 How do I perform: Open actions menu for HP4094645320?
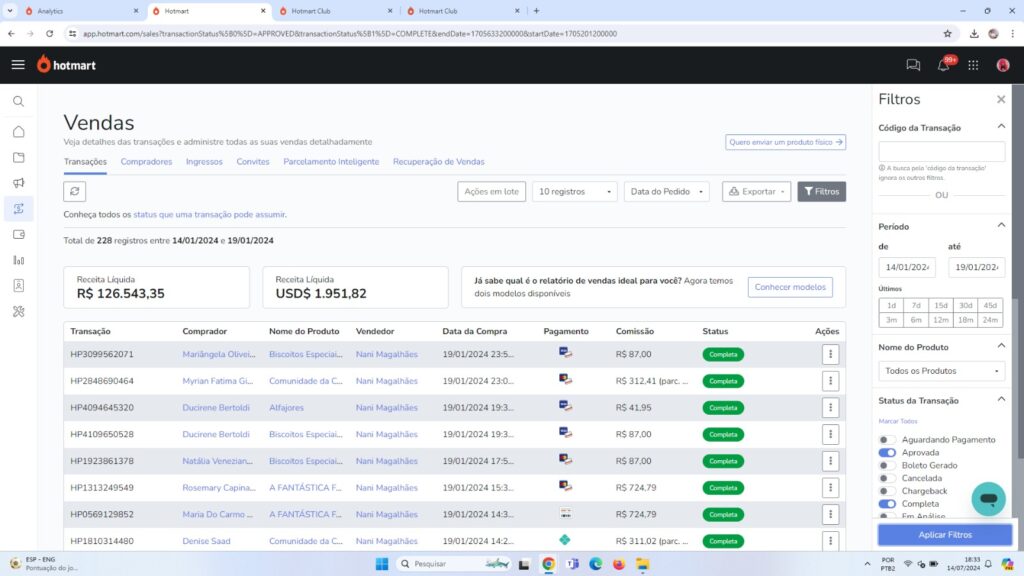click(830, 408)
